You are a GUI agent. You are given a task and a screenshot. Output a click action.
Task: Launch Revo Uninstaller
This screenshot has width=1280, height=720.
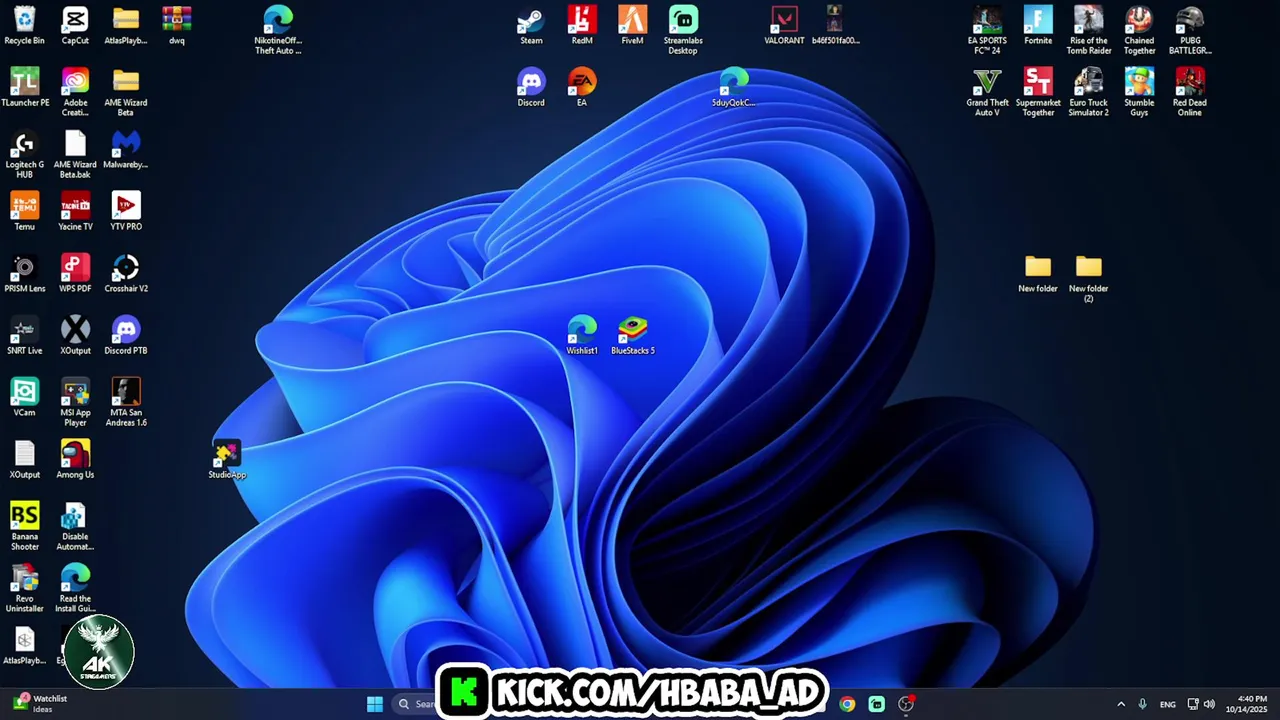pyautogui.click(x=24, y=589)
